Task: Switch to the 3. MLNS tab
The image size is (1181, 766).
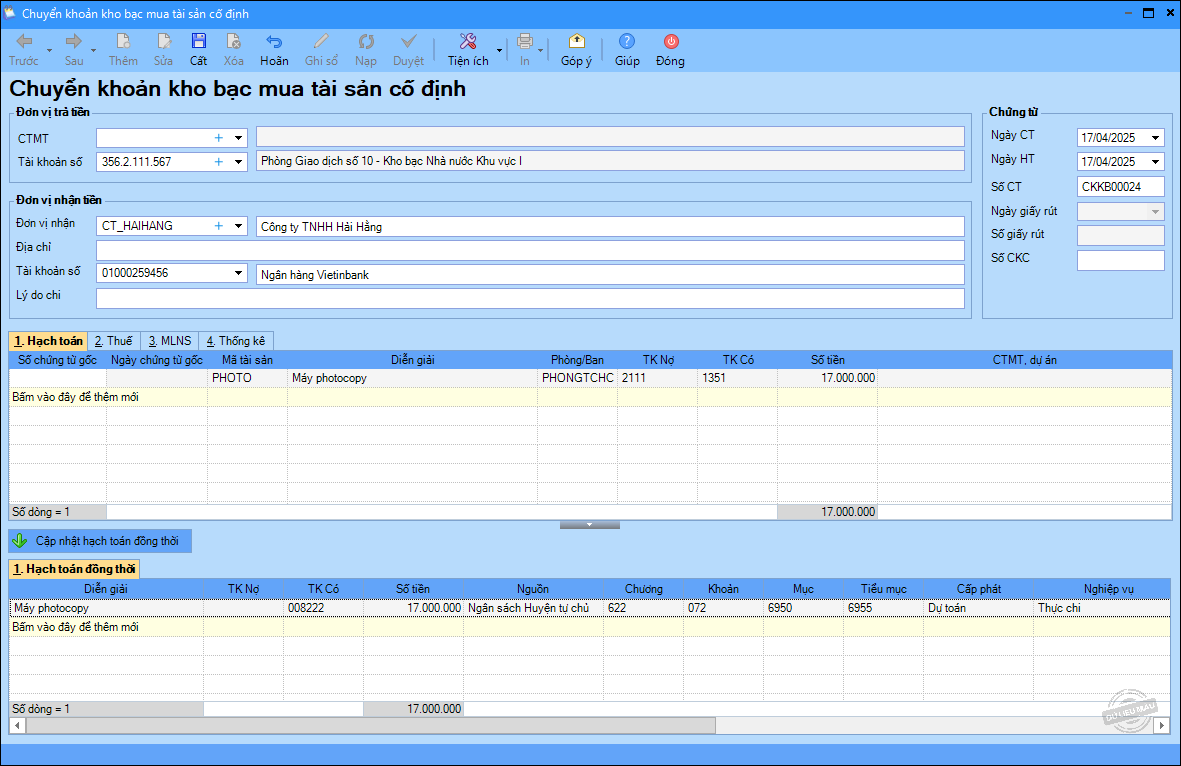Action: click(169, 340)
